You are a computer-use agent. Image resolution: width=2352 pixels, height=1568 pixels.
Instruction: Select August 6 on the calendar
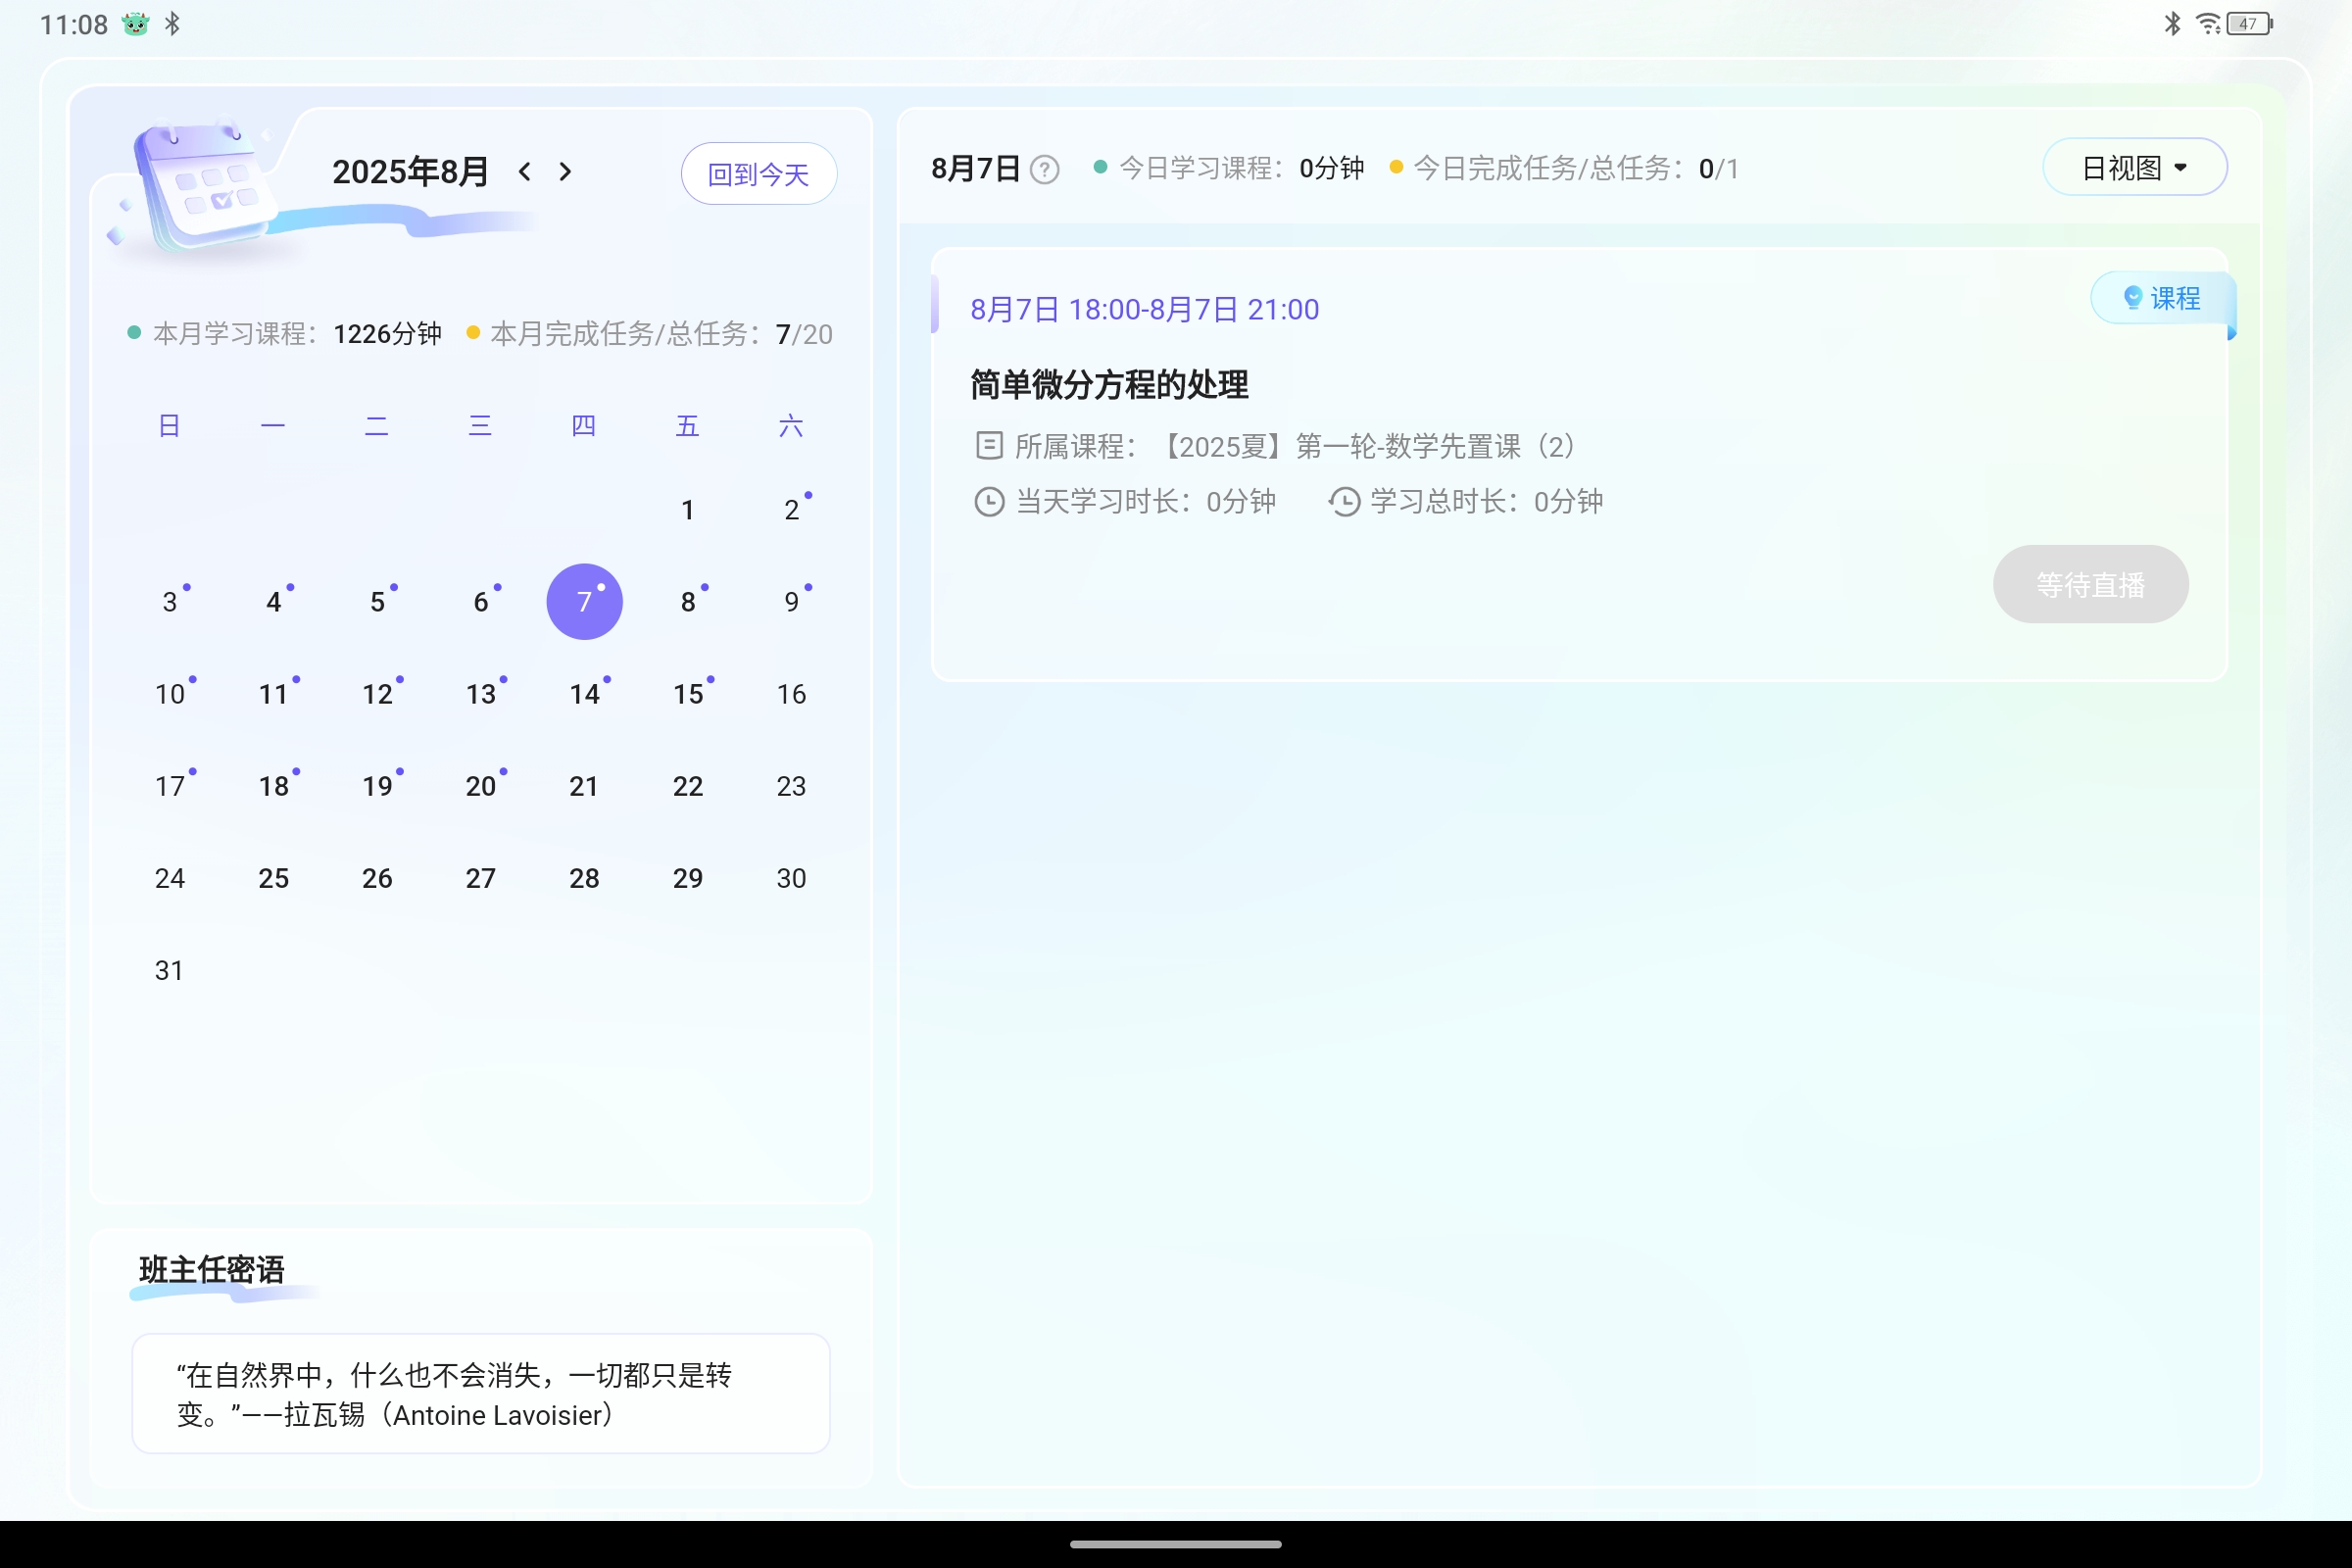(481, 602)
